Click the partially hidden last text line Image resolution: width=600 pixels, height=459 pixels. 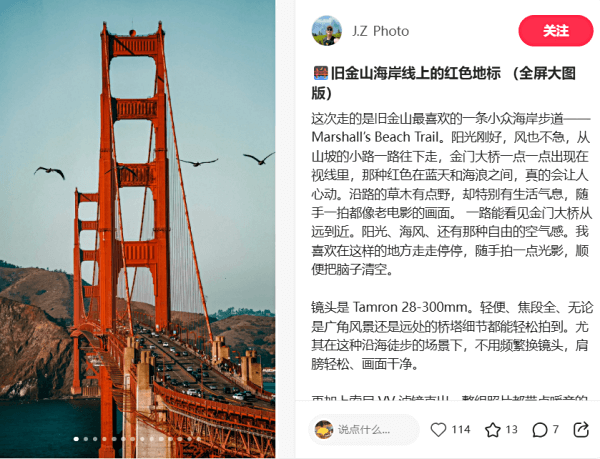pos(449,398)
